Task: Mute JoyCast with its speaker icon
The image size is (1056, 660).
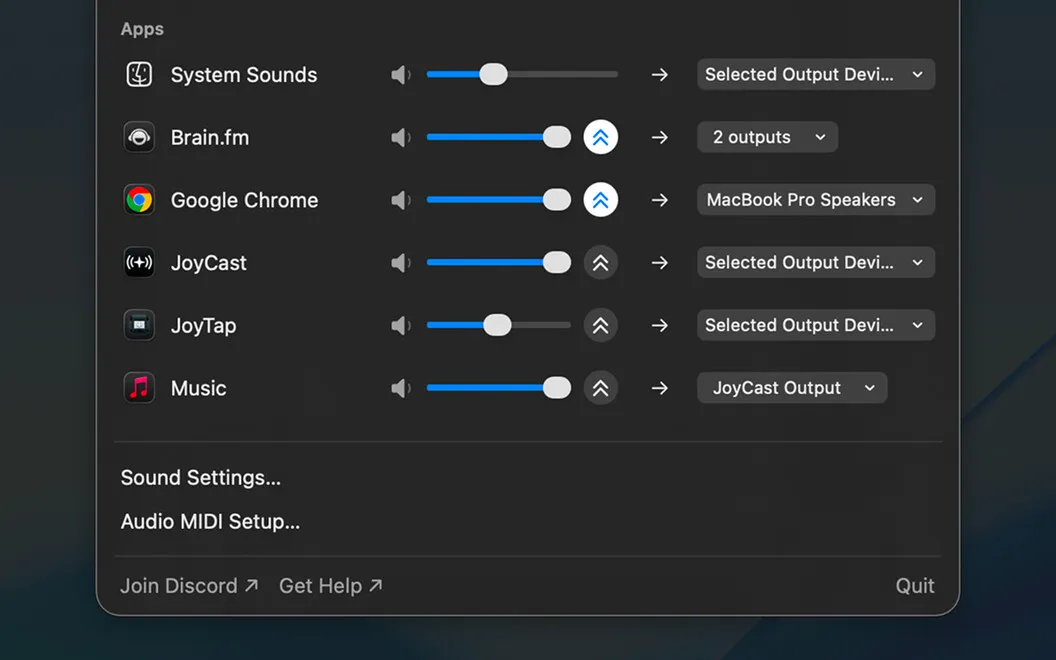Action: 401,263
